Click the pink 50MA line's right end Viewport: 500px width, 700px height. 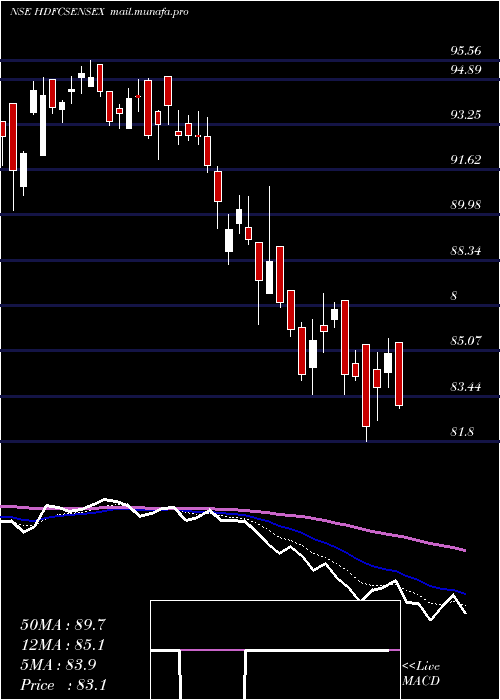(x=465, y=550)
